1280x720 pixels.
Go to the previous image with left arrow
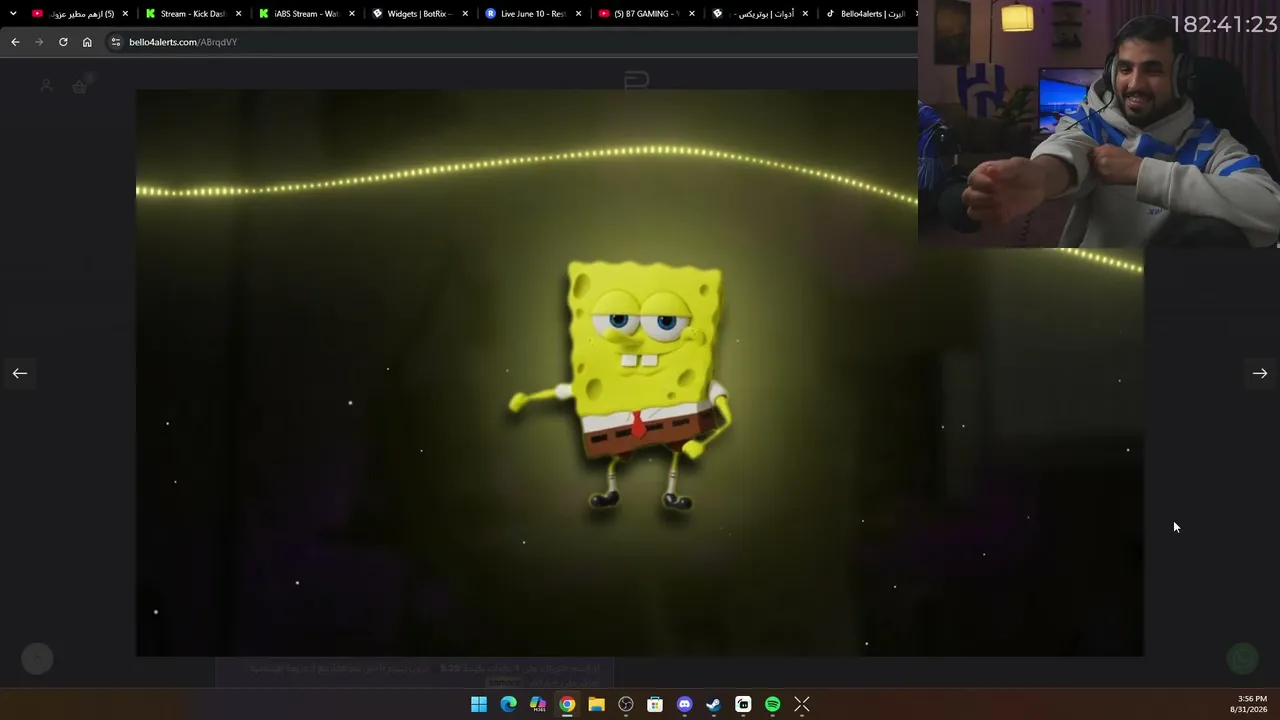click(x=20, y=373)
